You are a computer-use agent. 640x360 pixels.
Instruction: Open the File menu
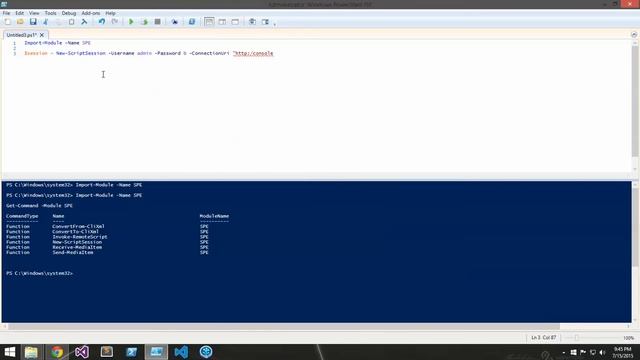click(x=6, y=13)
